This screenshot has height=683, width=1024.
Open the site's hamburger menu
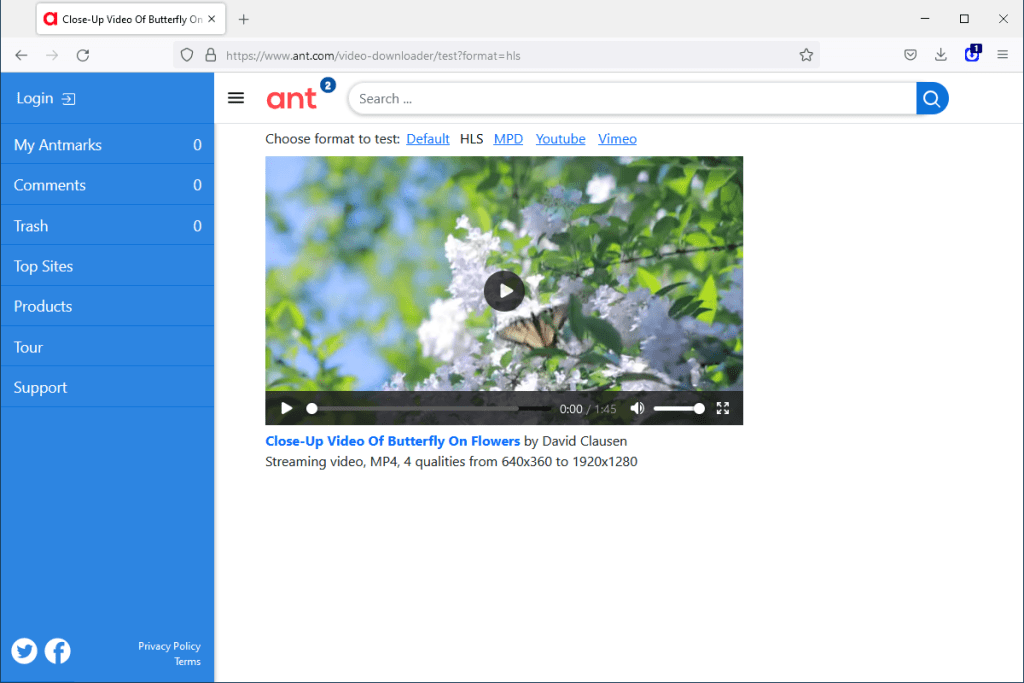(236, 97)
